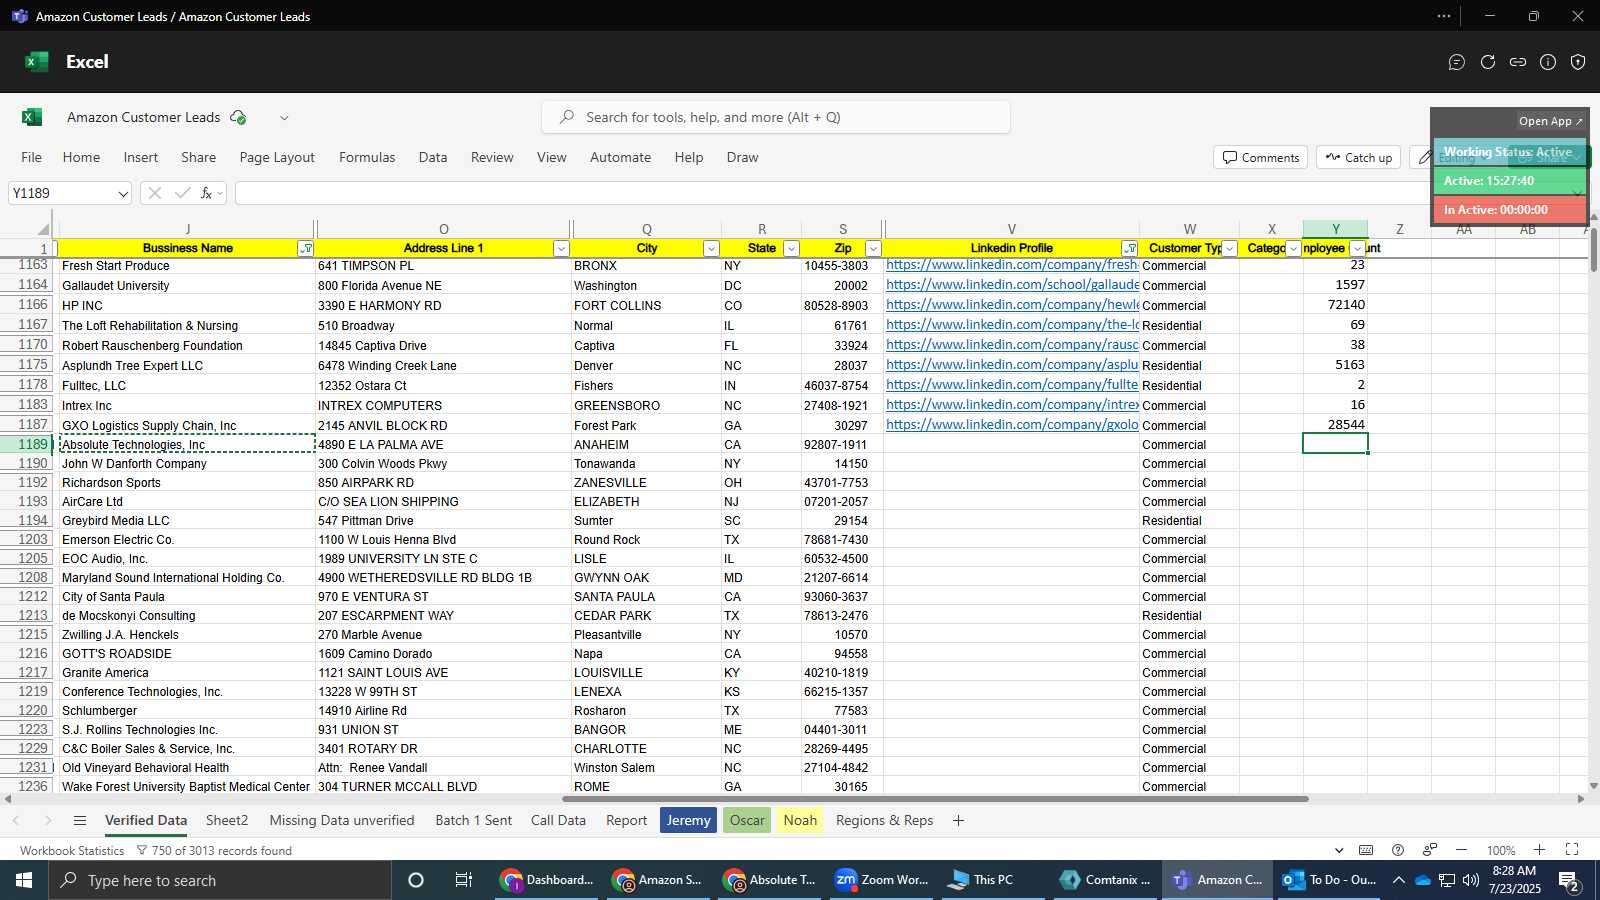Click Workbook Statistics in status bar
Image resolution: width=1600 pixels, height=900 pixels.
(x=72, y=851)
